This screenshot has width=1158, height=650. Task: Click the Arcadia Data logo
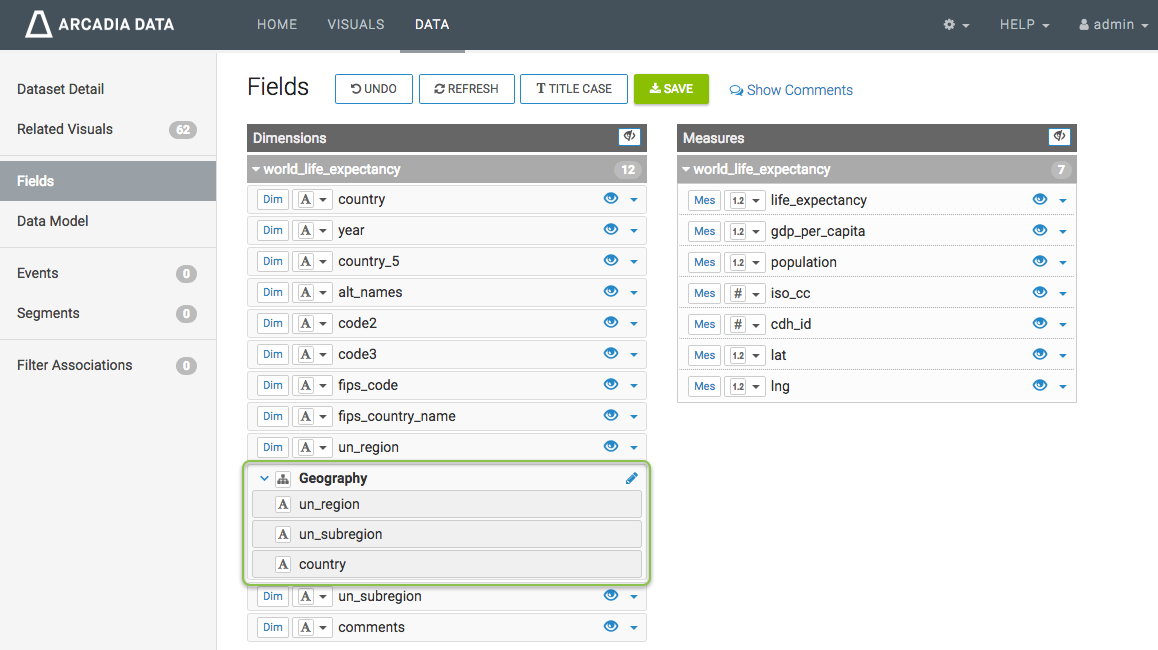(x=100, y=24)
